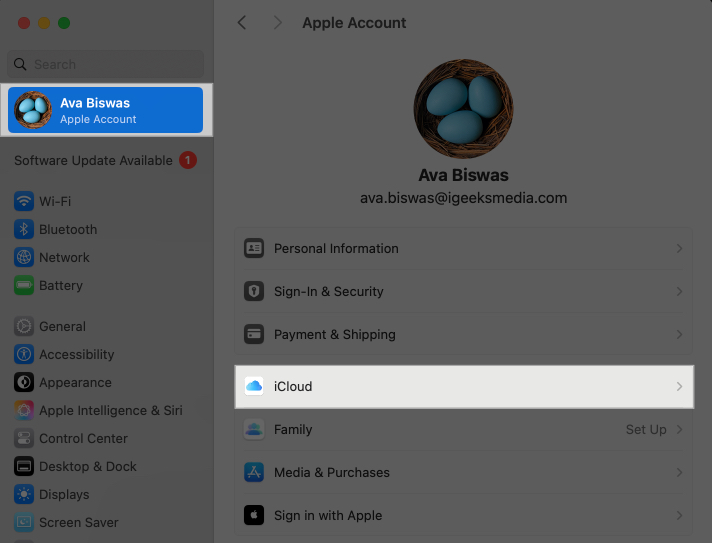Screen dimensions: 712x543
Task: Click the Appearance sidebar icon
Action: pyautogui.click(x=24, y=382)
